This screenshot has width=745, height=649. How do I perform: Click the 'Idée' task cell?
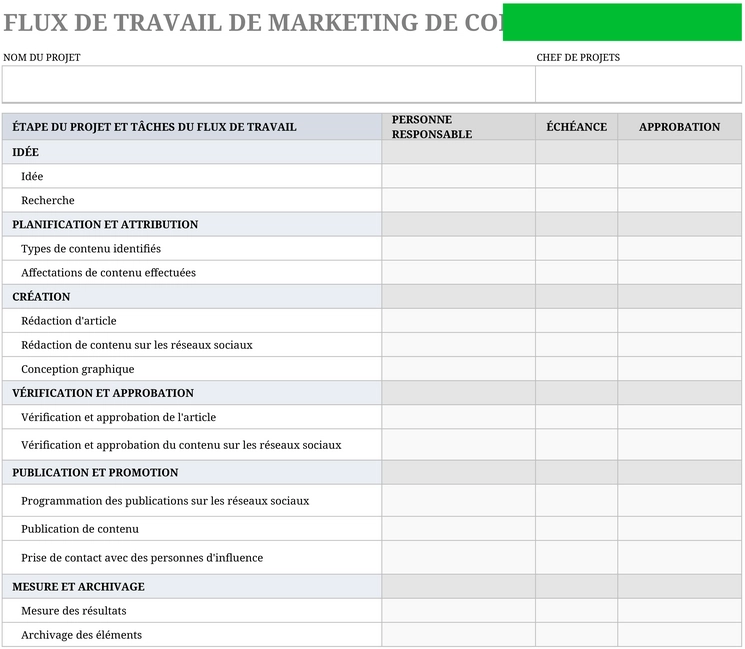(192, 176)
